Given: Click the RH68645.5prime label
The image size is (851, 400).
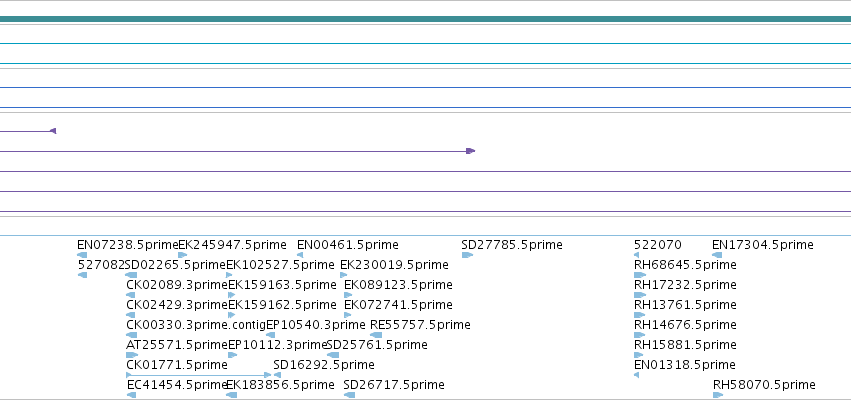Looking at the screenshot, I should tap(685, 265).
